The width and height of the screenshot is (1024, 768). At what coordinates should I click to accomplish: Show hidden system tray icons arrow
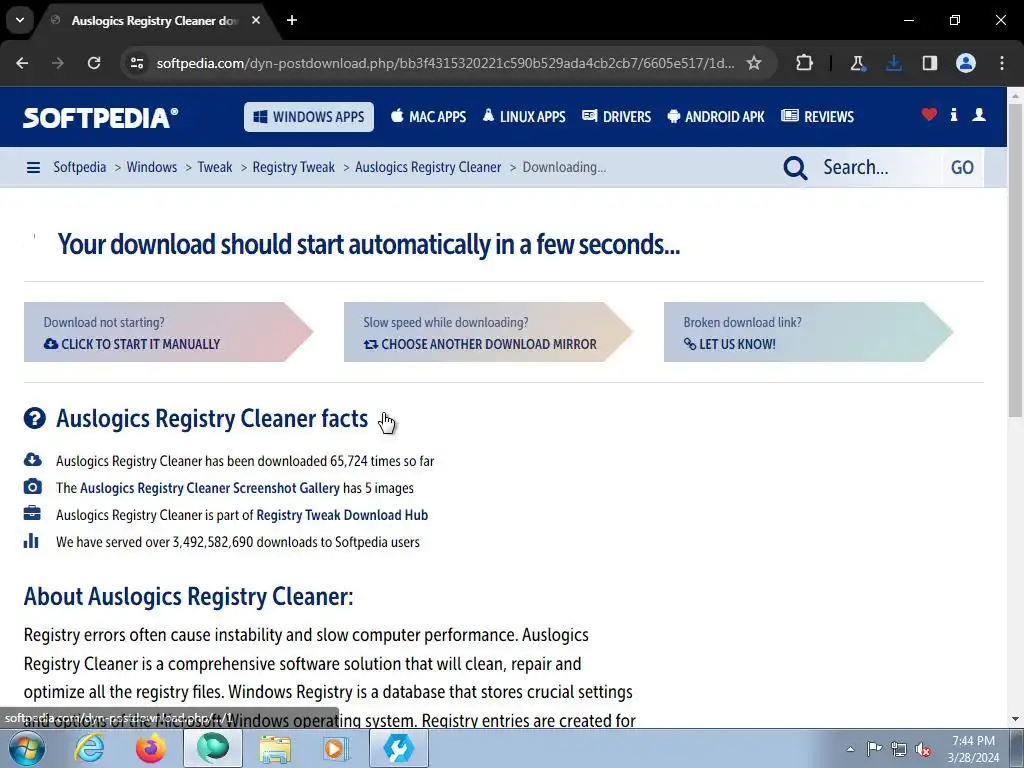[x=850, y=749]
